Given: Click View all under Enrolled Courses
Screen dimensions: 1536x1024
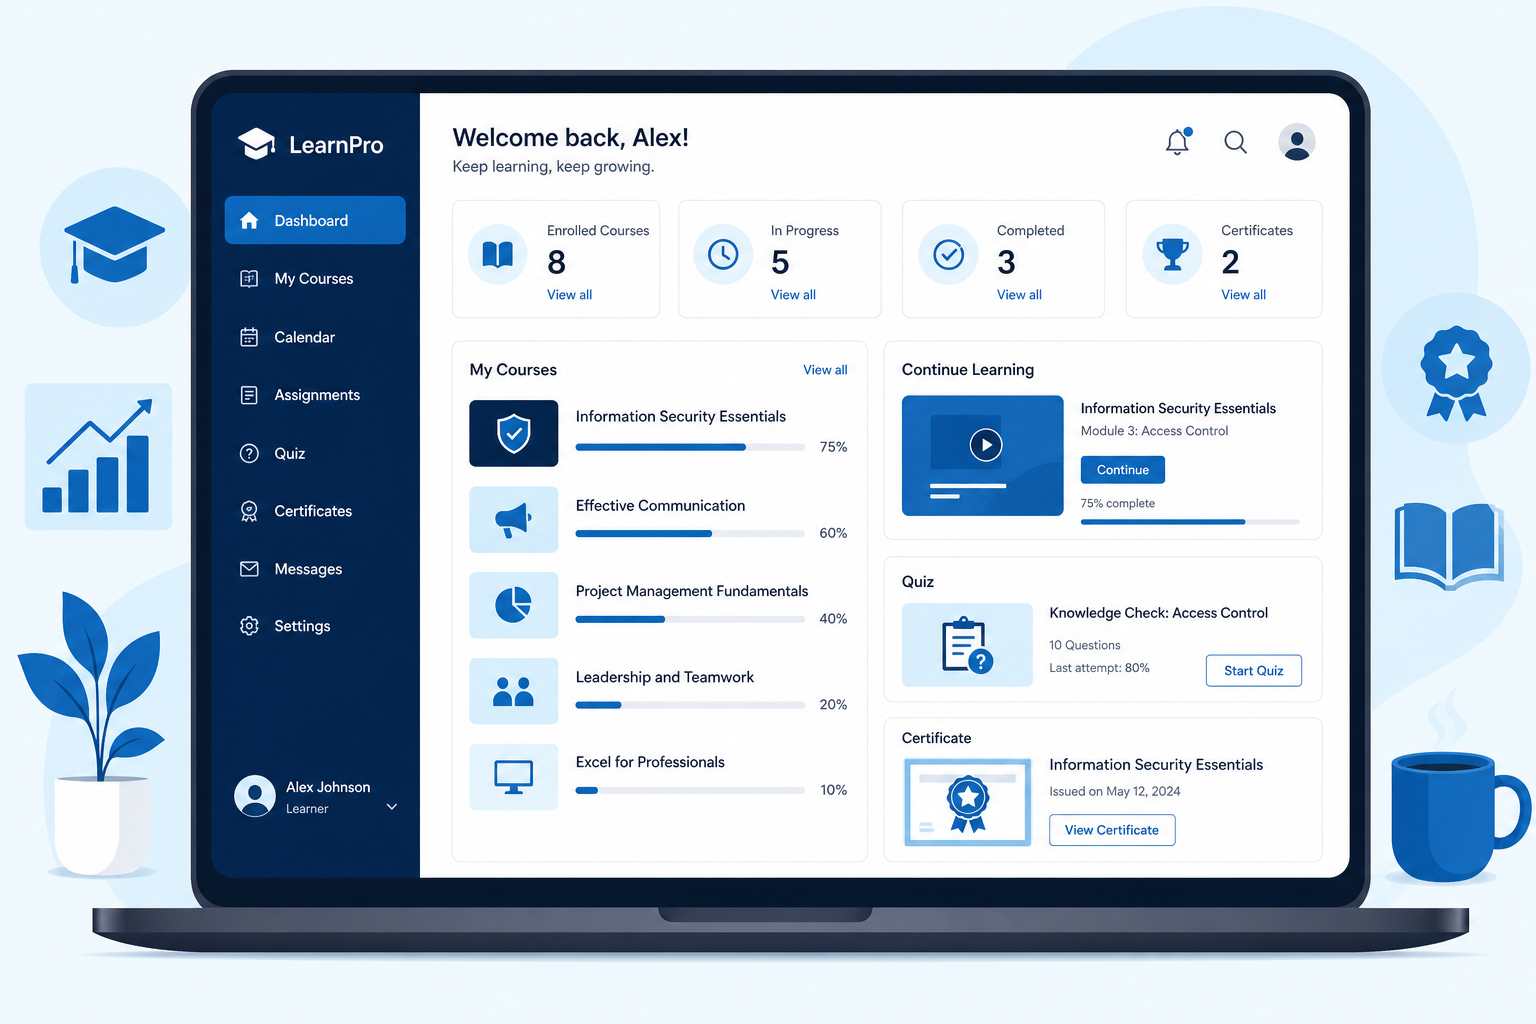Looking at the screenshot, I should 570,295.
